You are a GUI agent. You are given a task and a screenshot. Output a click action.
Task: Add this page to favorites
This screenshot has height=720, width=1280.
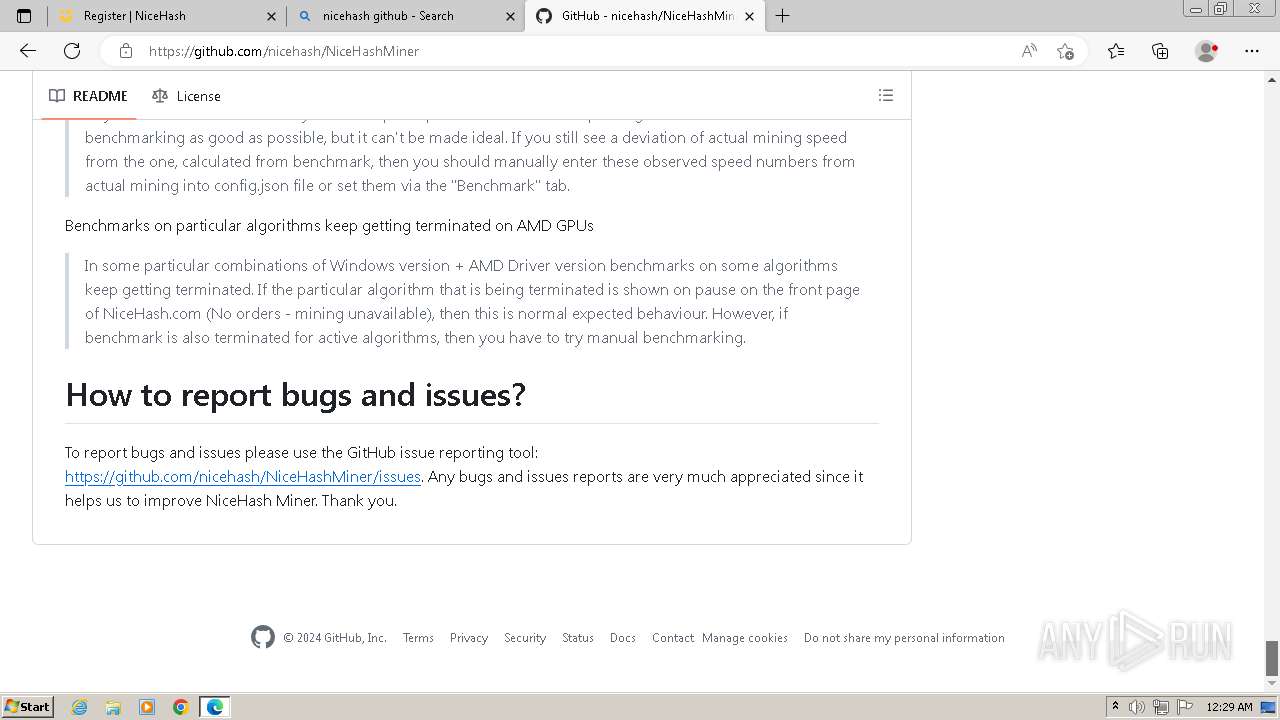coord(1065,51)
